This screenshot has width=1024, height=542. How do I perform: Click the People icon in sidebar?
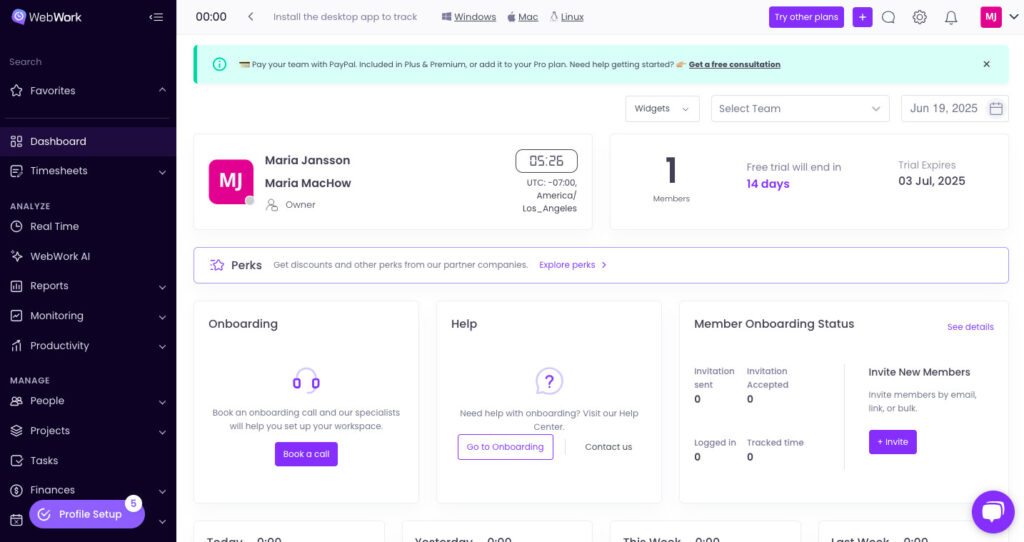pyautogui.click(x=16, y=401)
